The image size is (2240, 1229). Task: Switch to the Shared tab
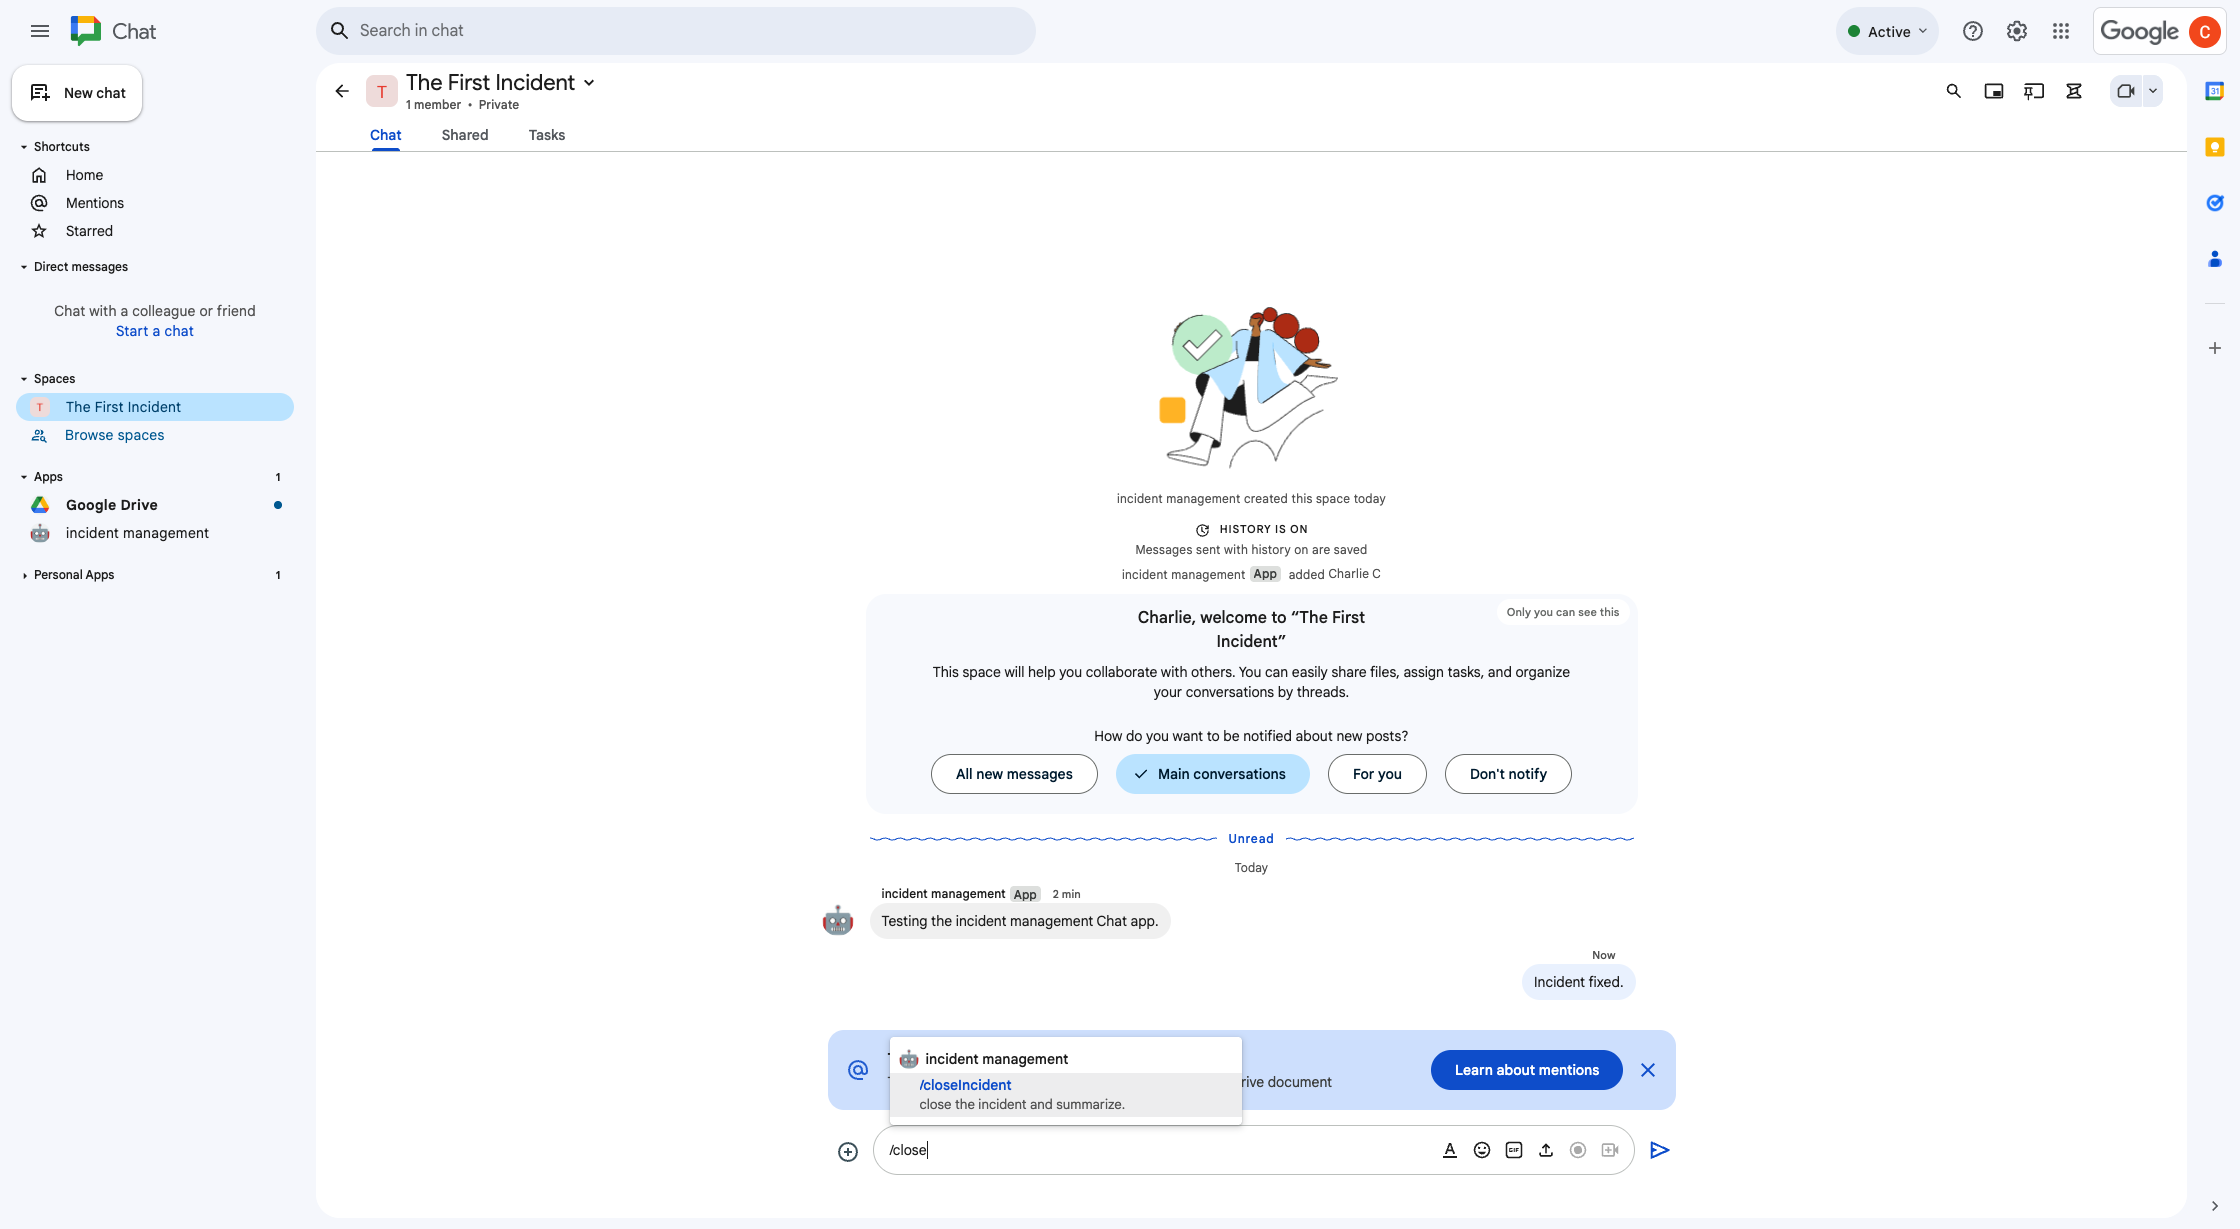(465, 135)
